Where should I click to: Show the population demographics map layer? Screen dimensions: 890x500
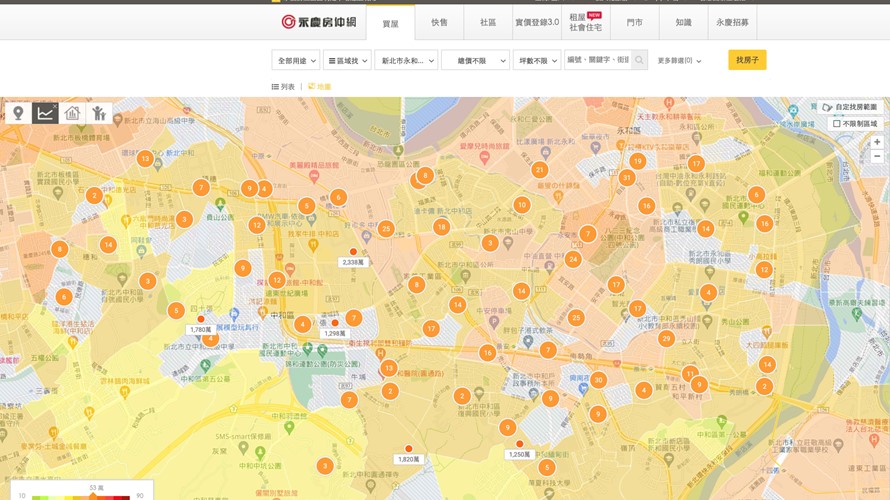pos(99,113)
